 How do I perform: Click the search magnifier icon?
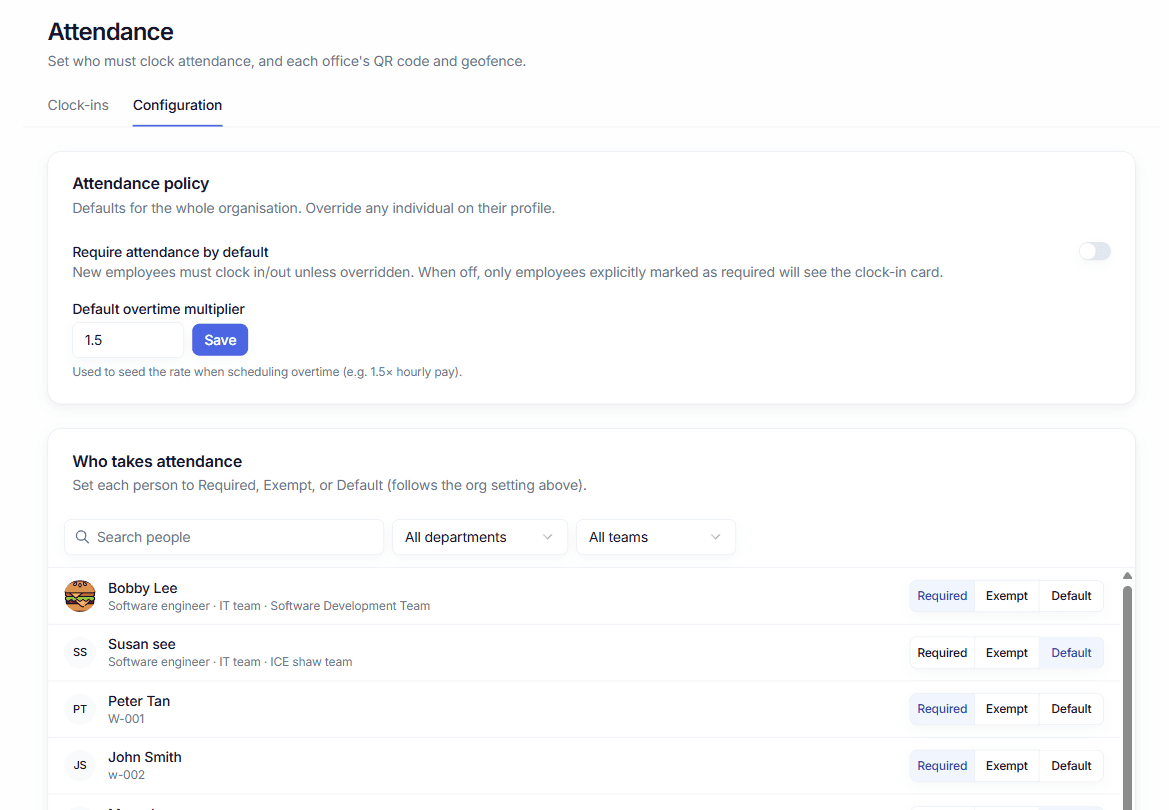tap(83, 537)
